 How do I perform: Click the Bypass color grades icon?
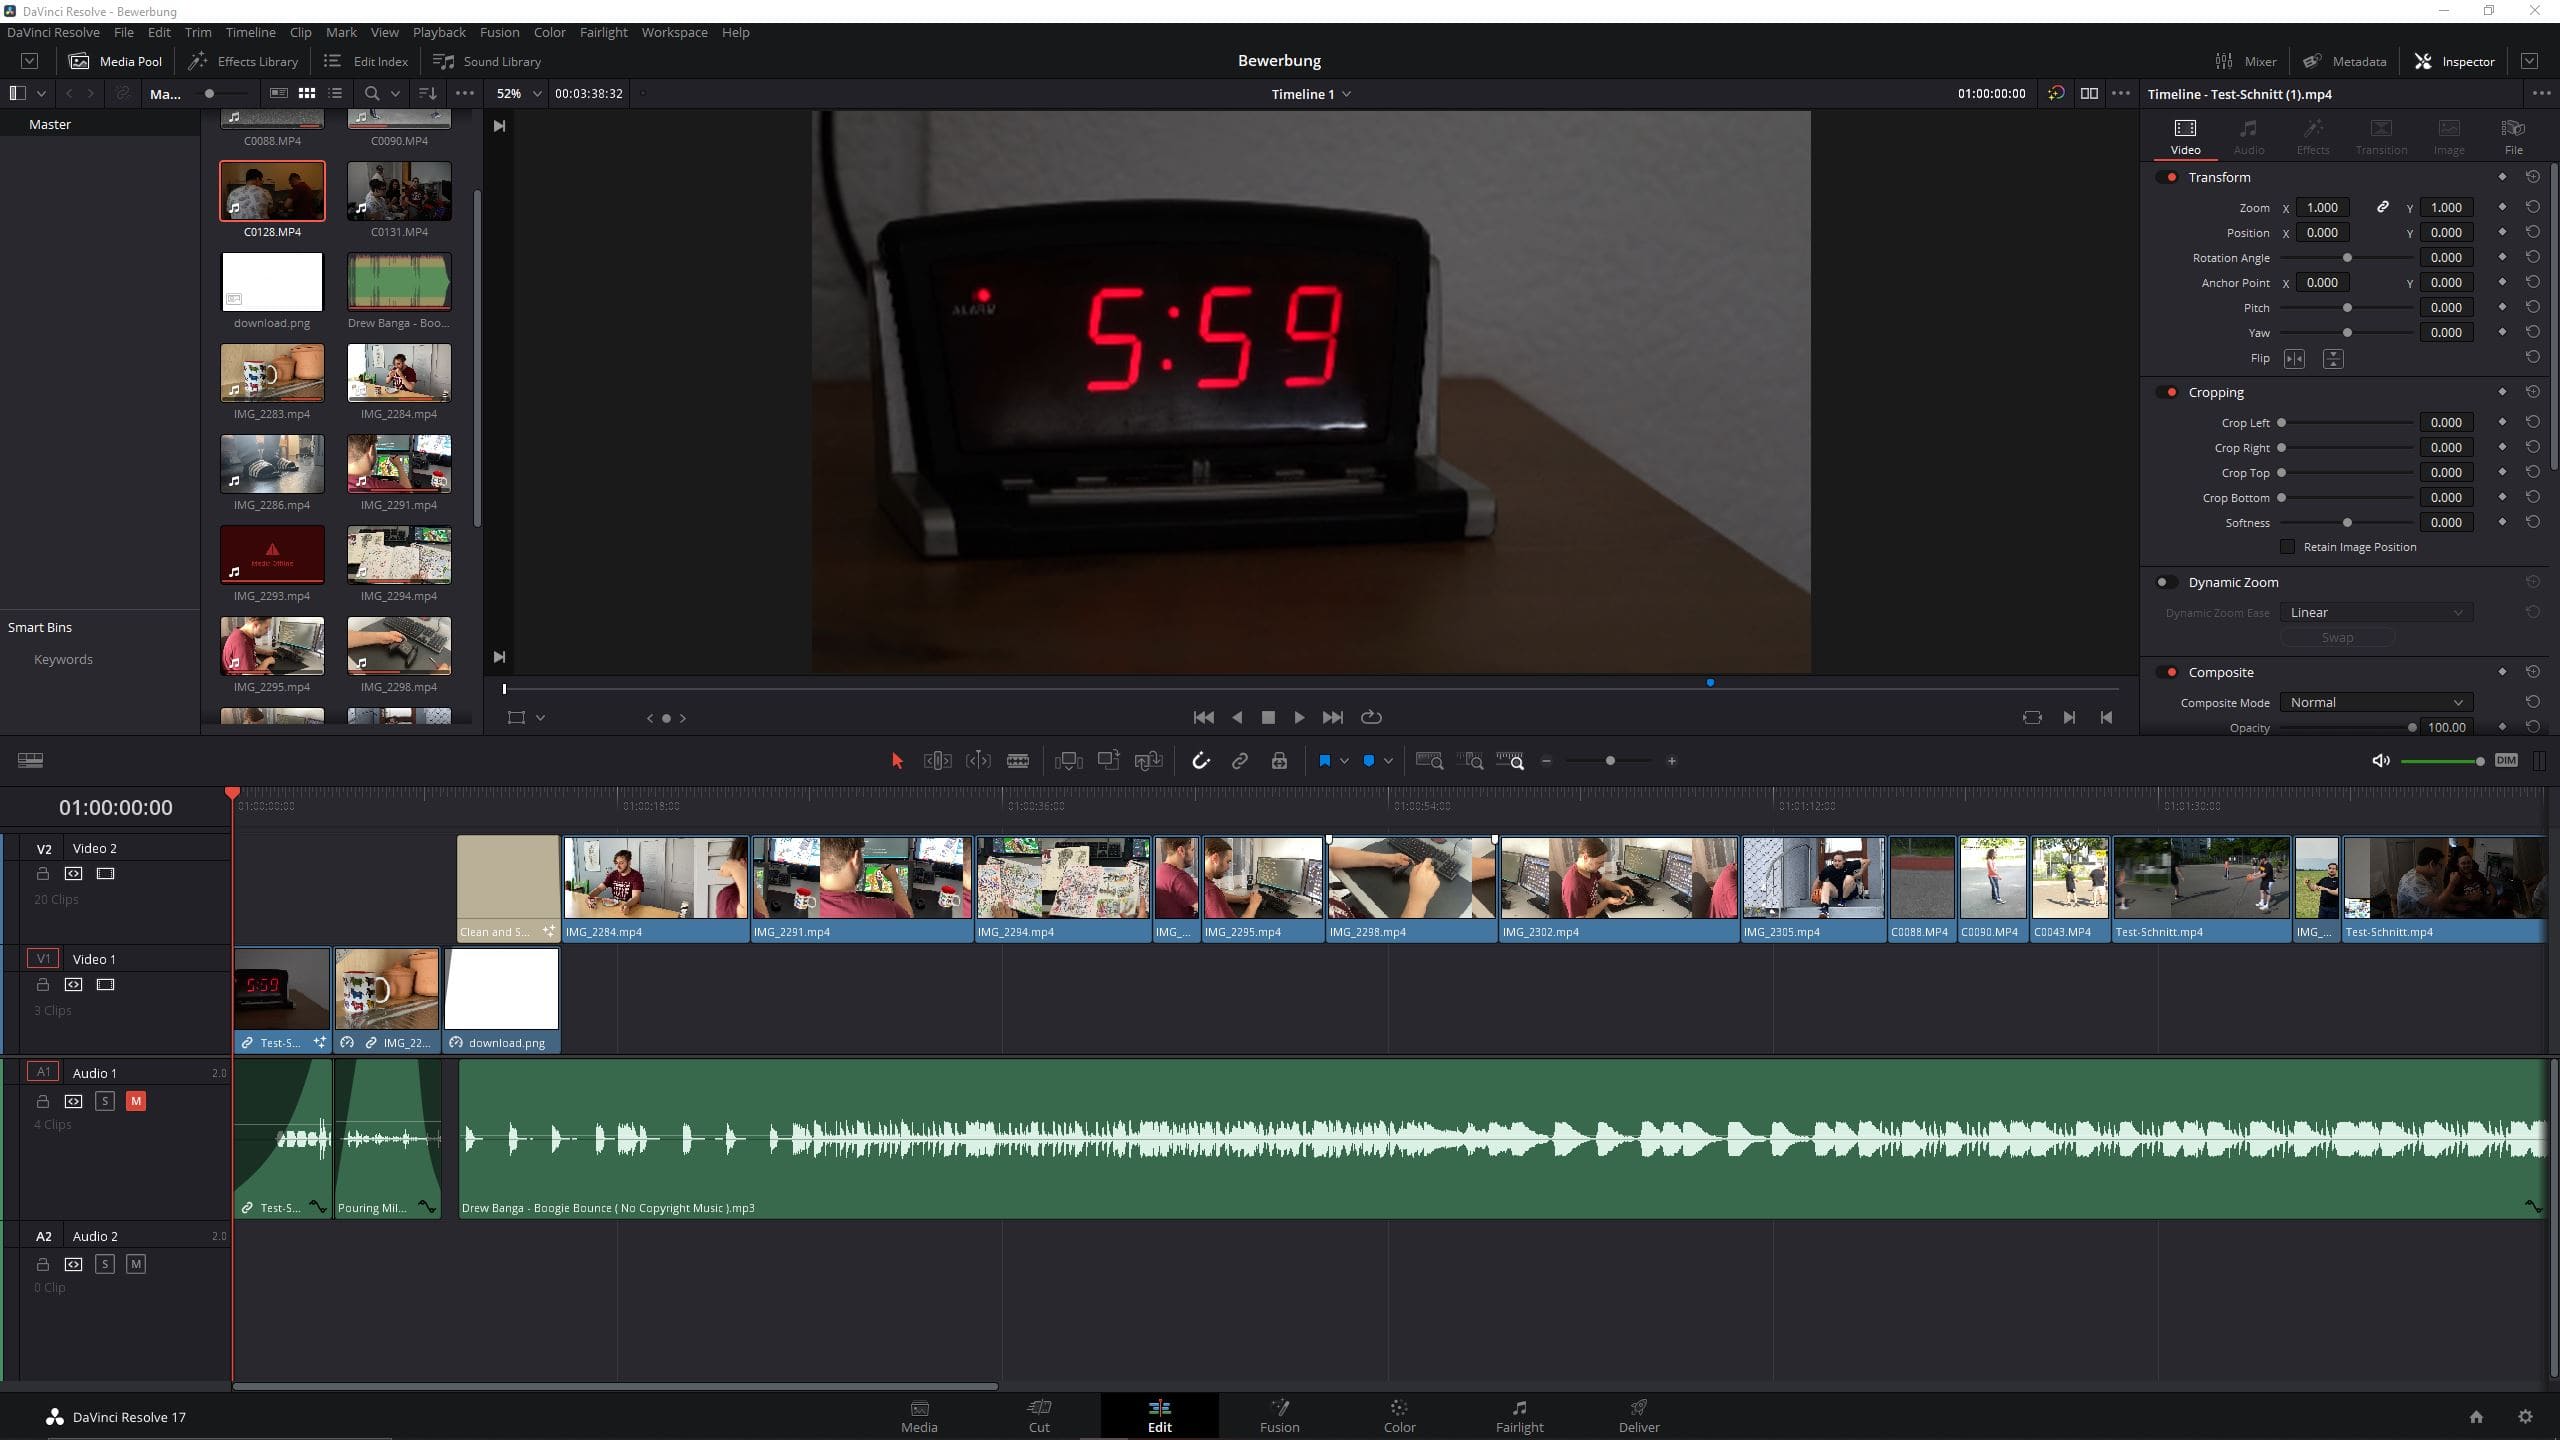tap(2056, 93)
